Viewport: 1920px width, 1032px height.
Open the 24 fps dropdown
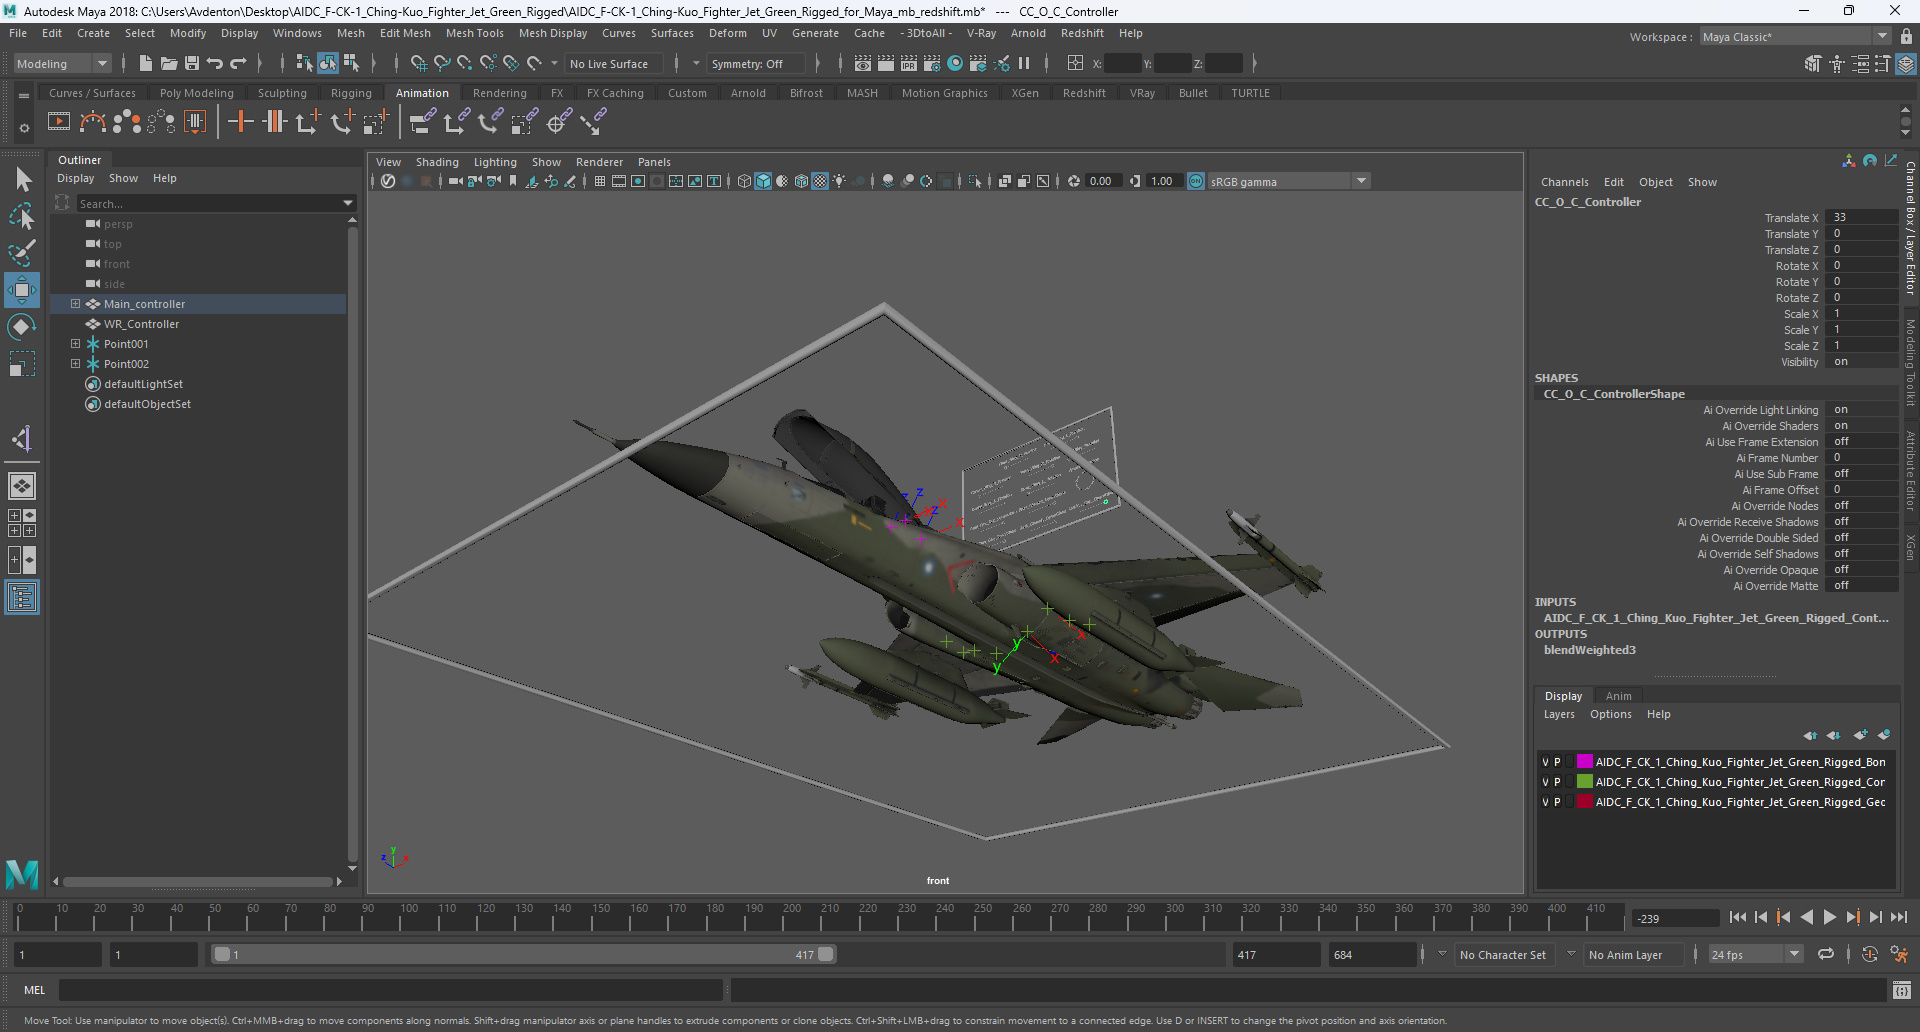pyautogui.click(x=1755, y=955)
